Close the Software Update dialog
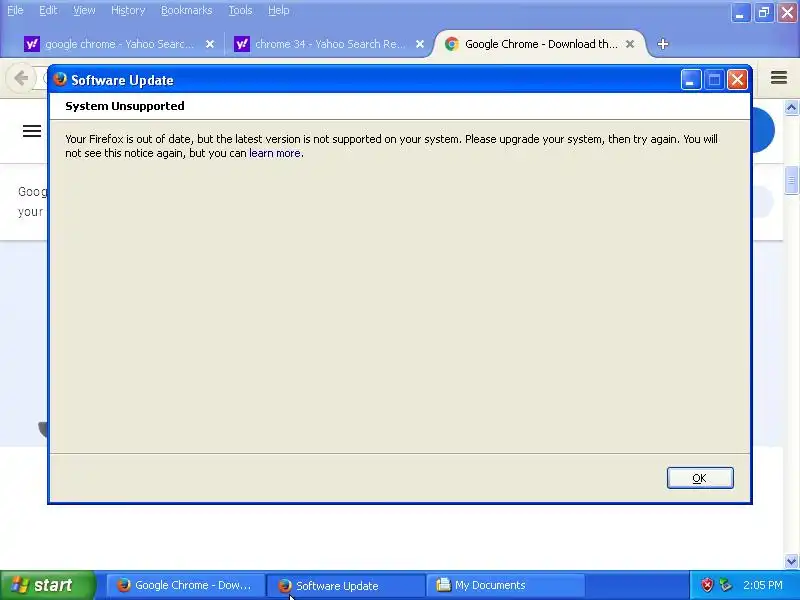The width and height of the screenshot is (800, 600). pos(737,80)
